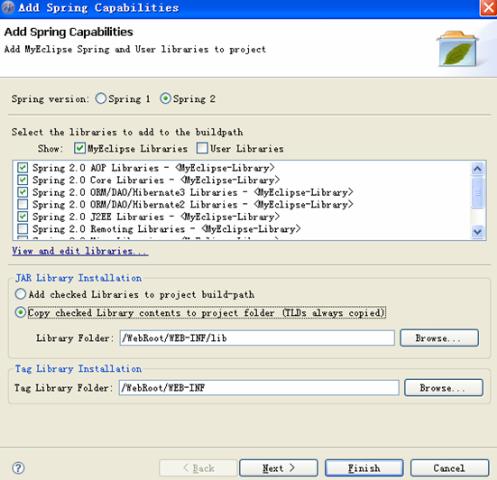Viewport: 497px width, 480px height.
Task: Enable the User Libraries checkbox
Action: (202, 148)
